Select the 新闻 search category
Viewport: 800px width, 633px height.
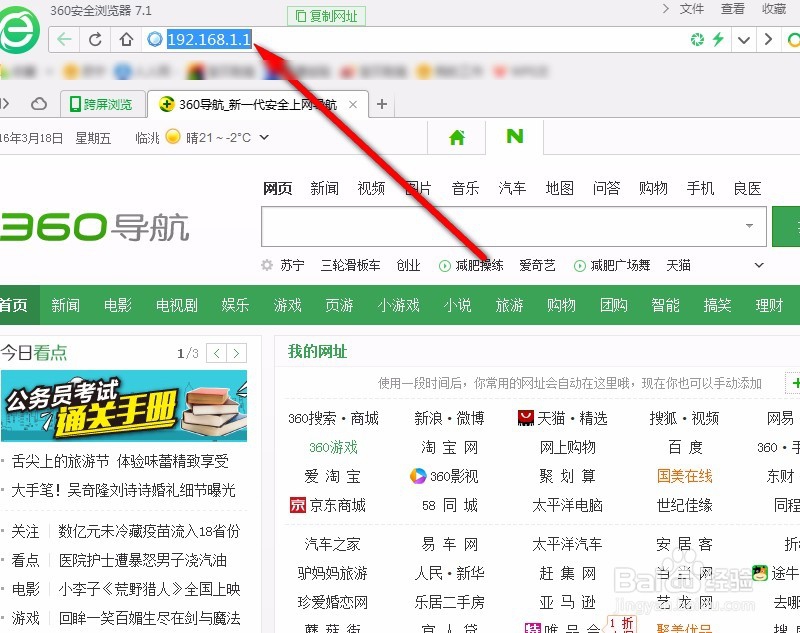coord(324,188)
